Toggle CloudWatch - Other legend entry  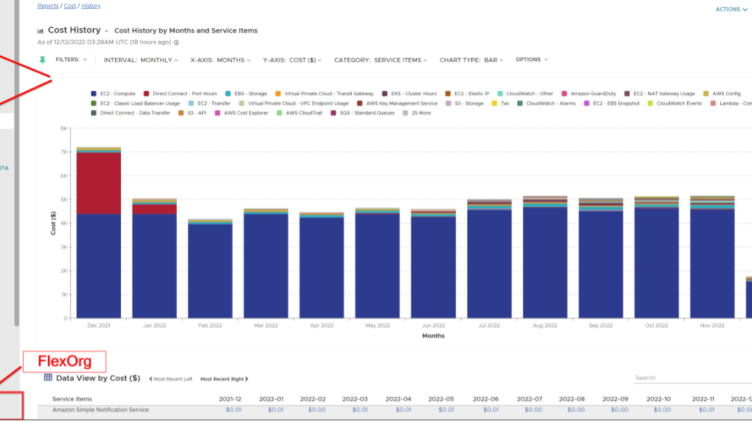click(x=525, y=94)
